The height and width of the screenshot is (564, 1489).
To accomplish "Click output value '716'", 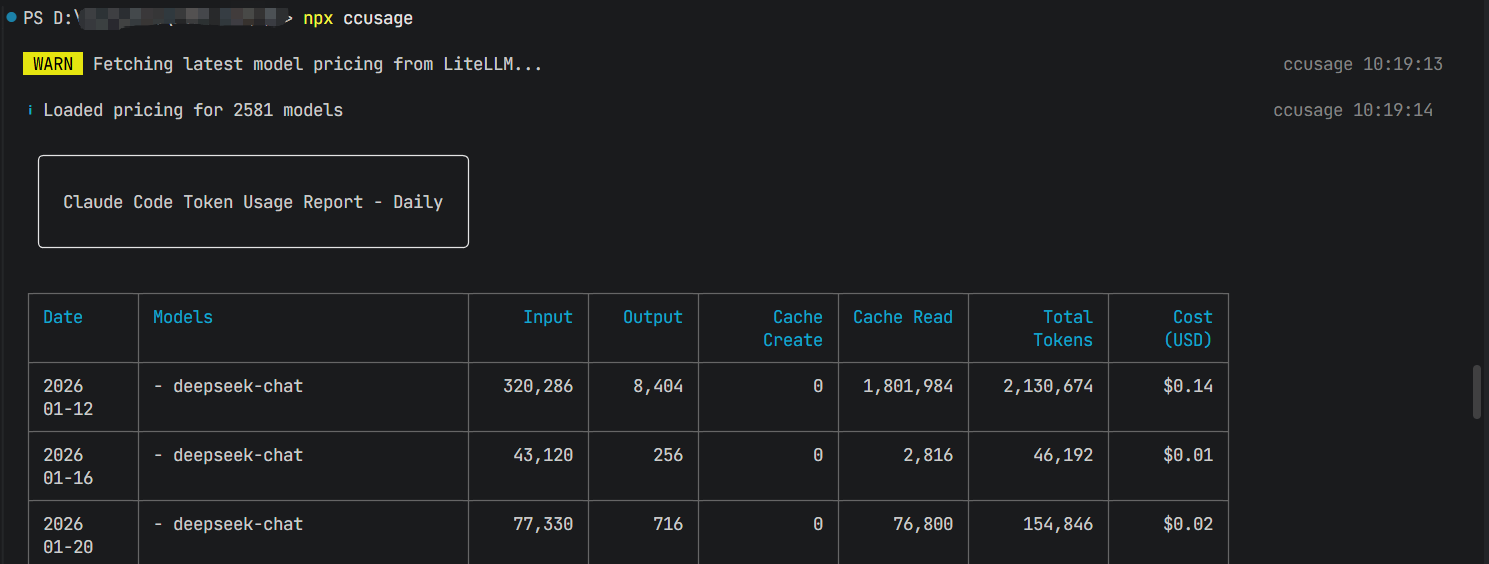I will click(668, 524).
